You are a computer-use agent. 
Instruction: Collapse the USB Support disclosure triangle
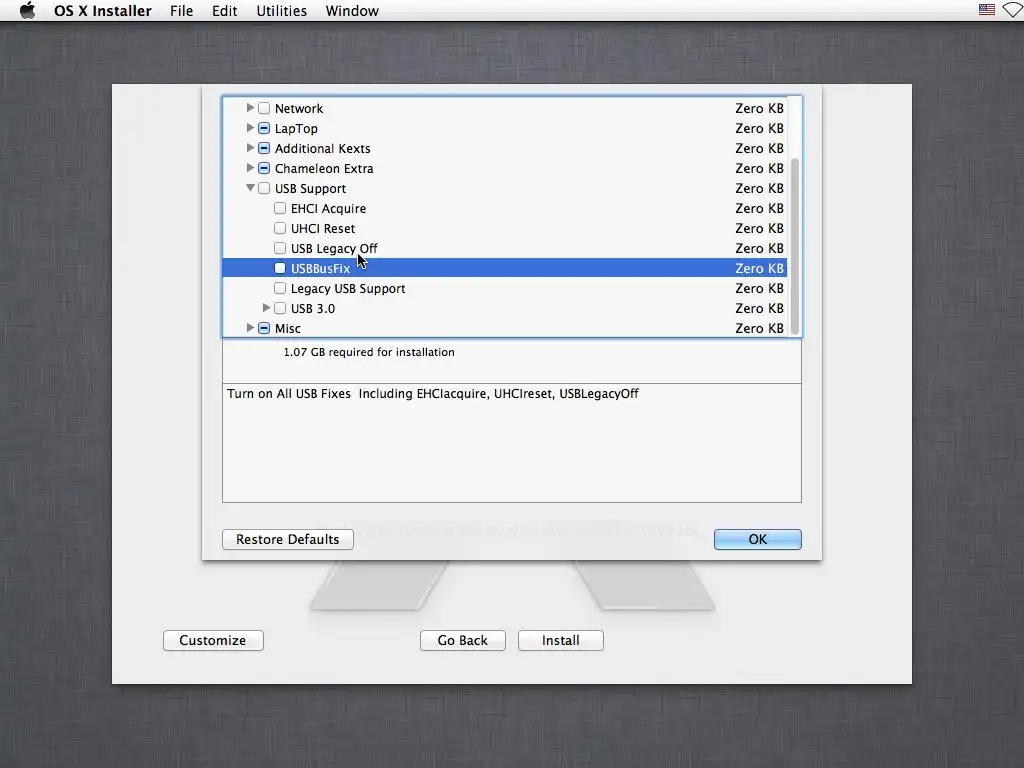click(x=250, y=188)
